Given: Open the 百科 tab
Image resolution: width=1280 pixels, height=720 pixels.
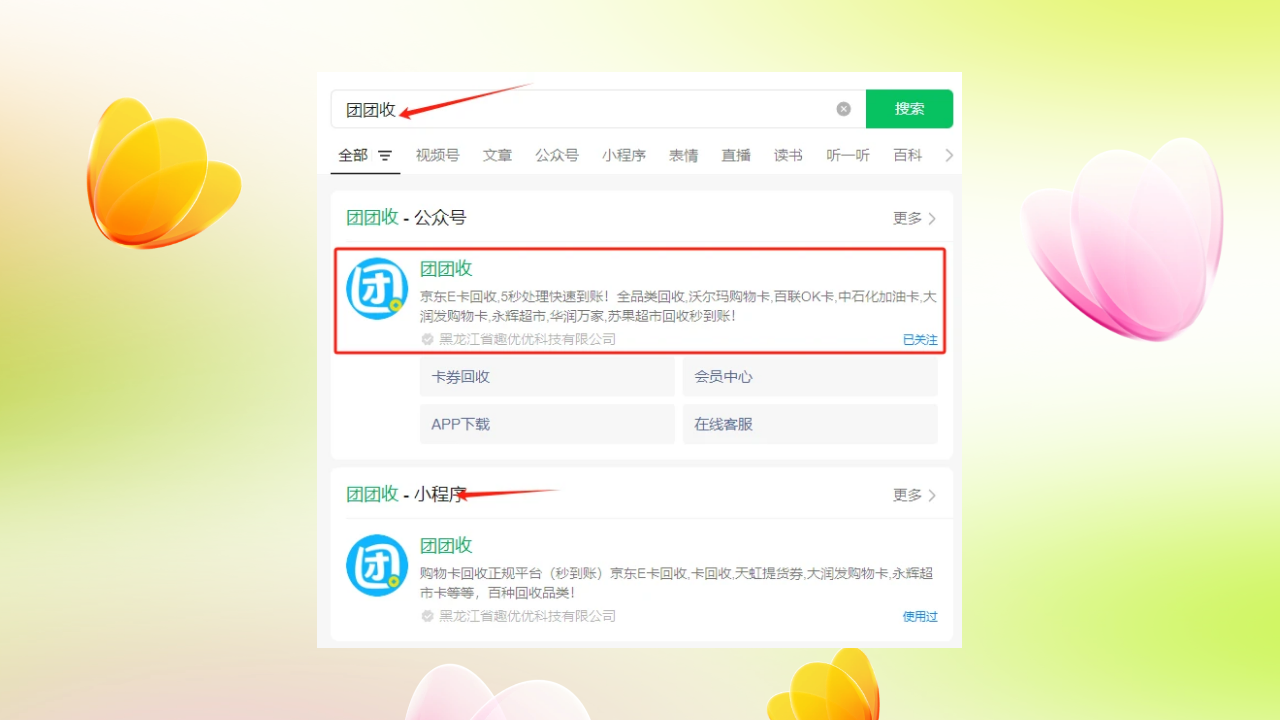Looking at the screenshot, I should (x=908, y=155).
